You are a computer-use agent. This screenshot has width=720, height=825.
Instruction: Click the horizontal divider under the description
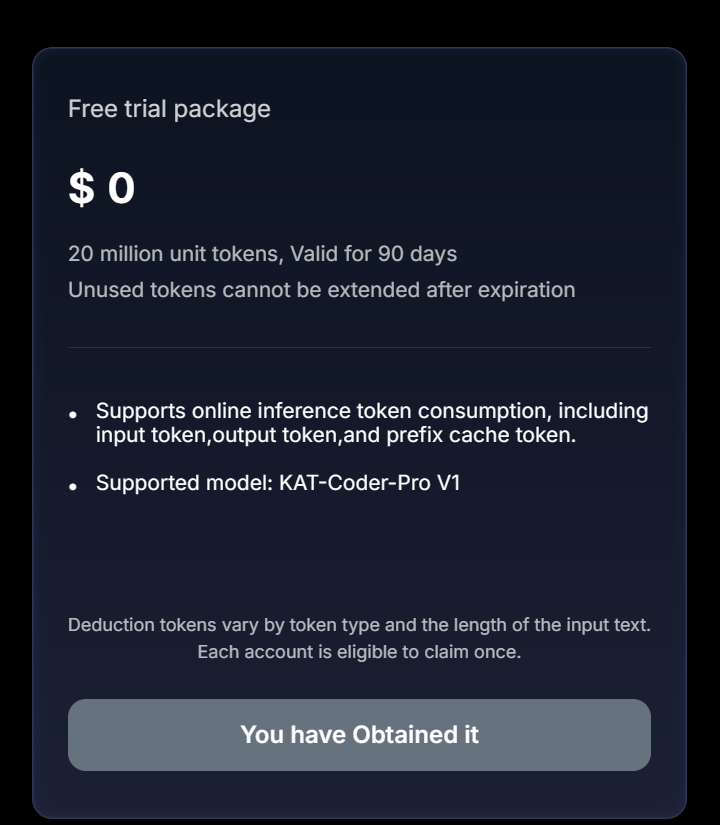click(360, 346)
